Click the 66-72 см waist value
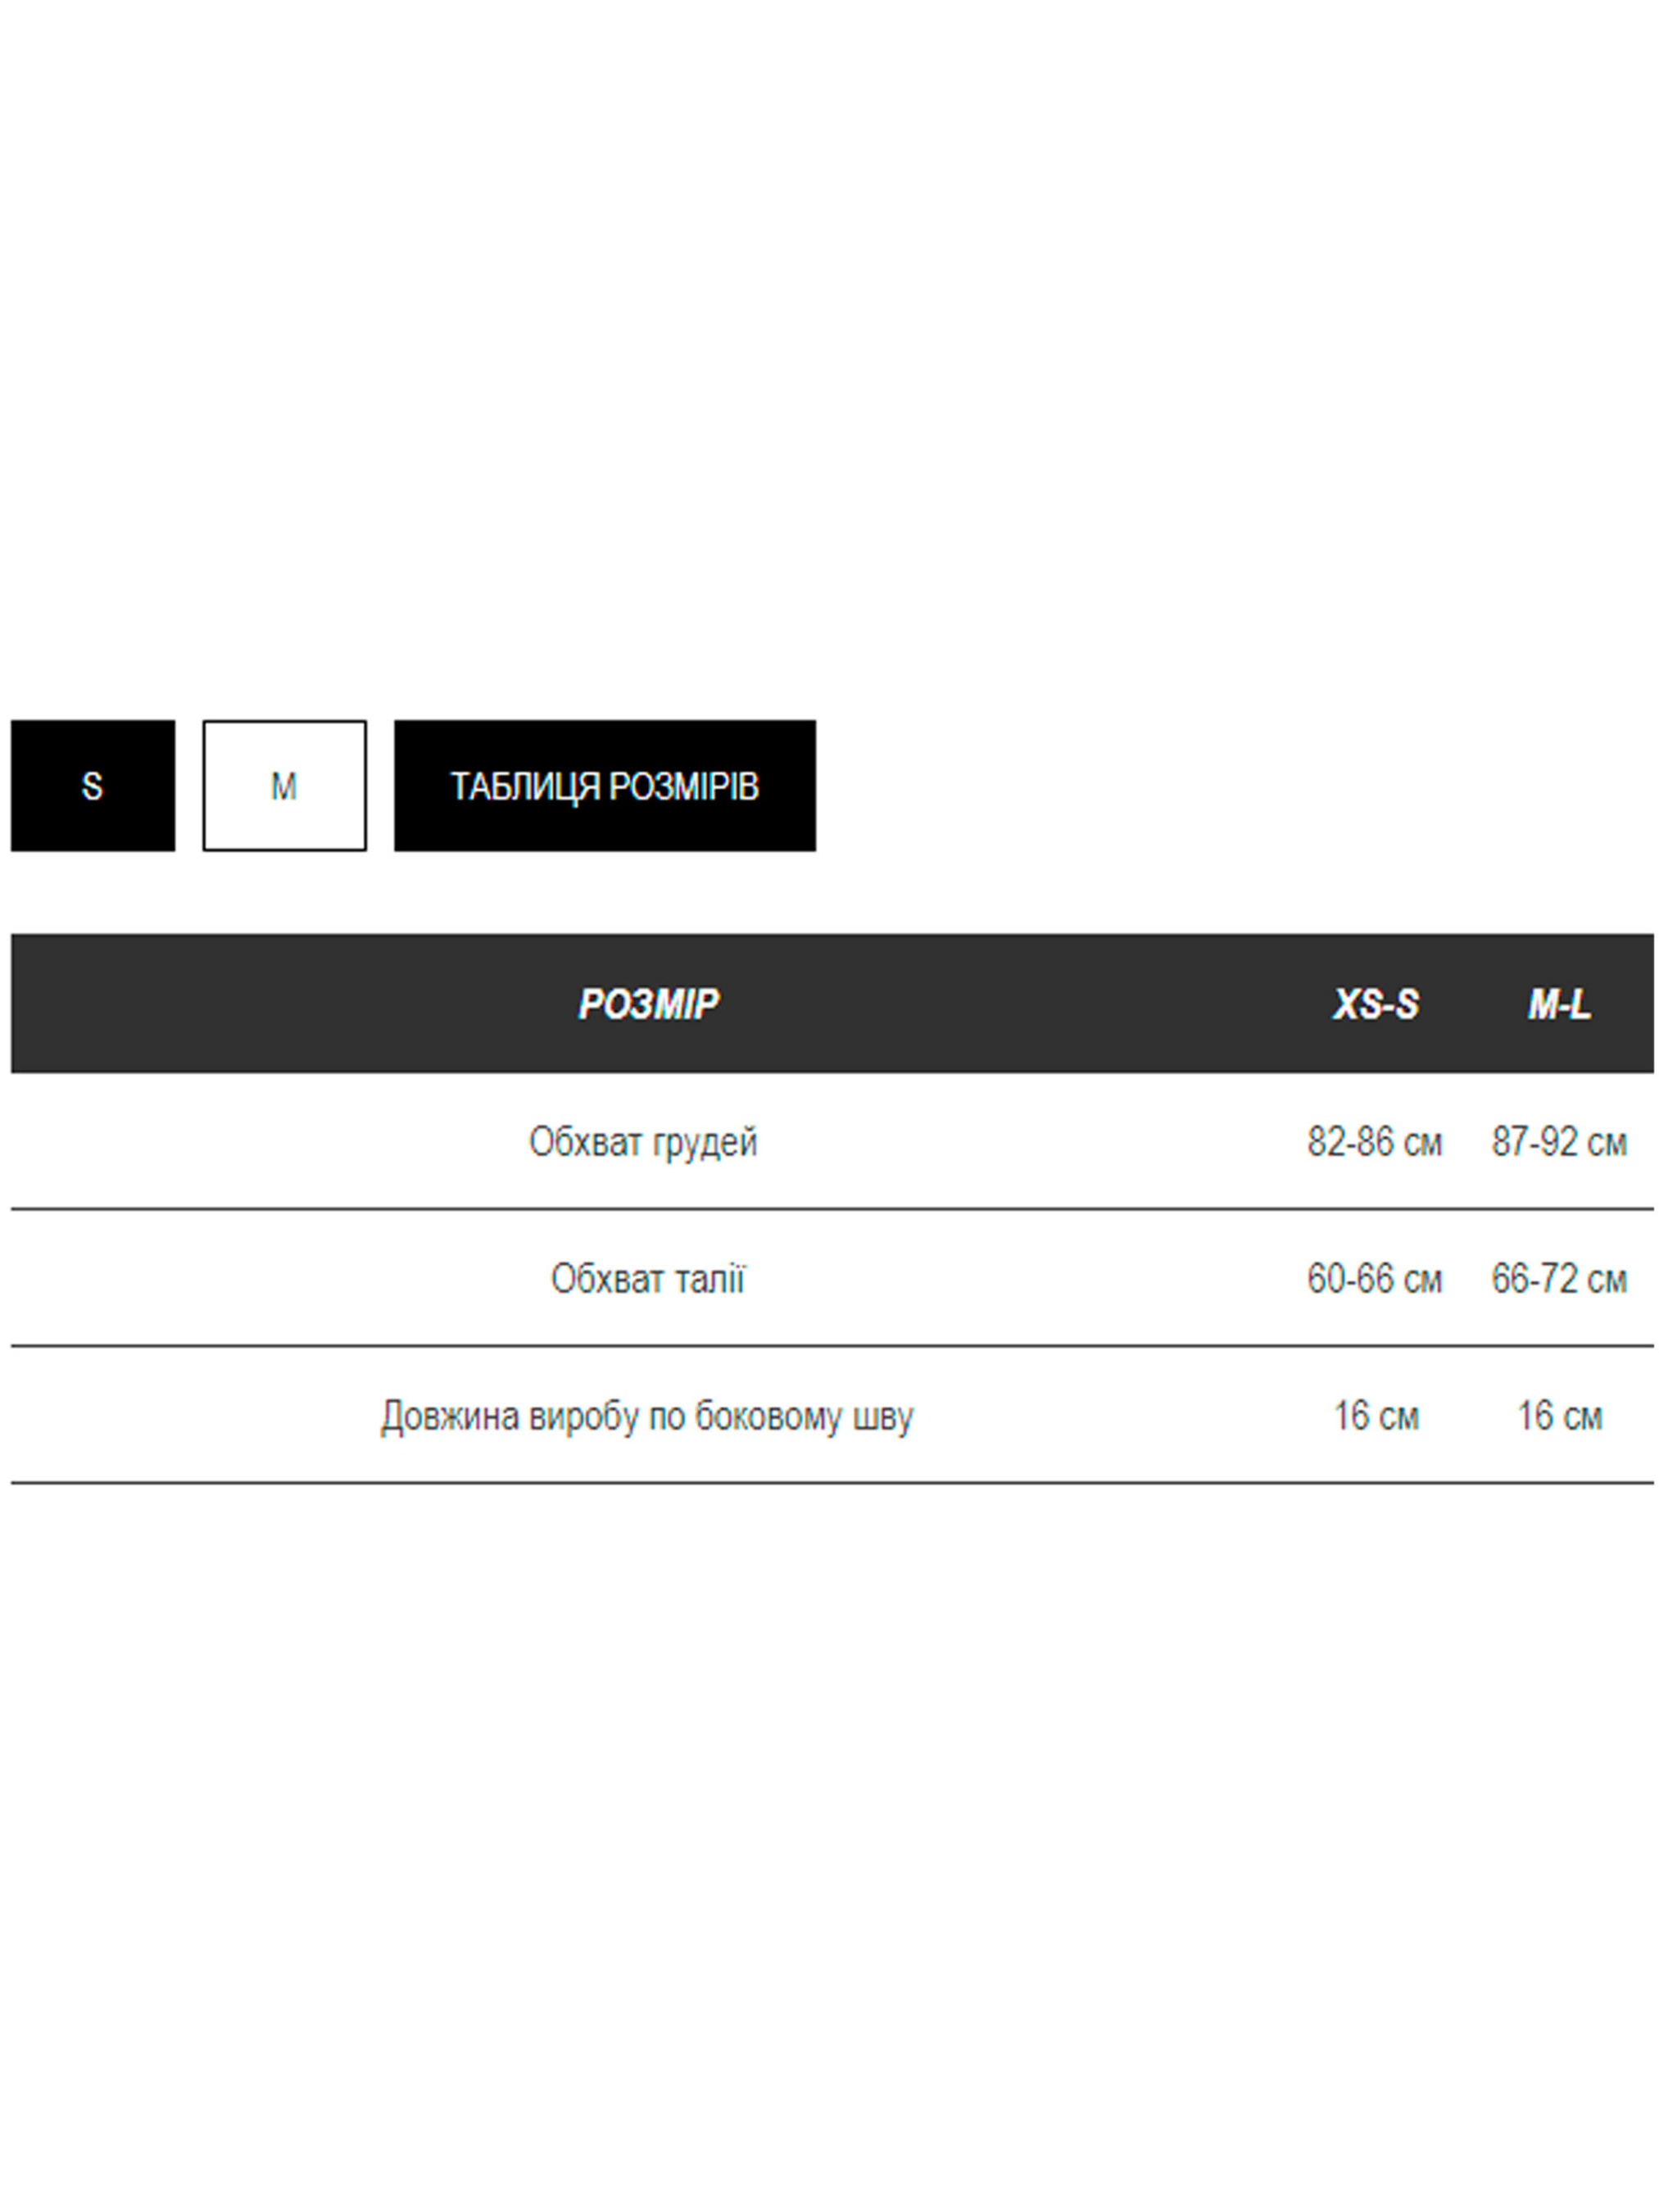 click(x=1558, y=1279)
